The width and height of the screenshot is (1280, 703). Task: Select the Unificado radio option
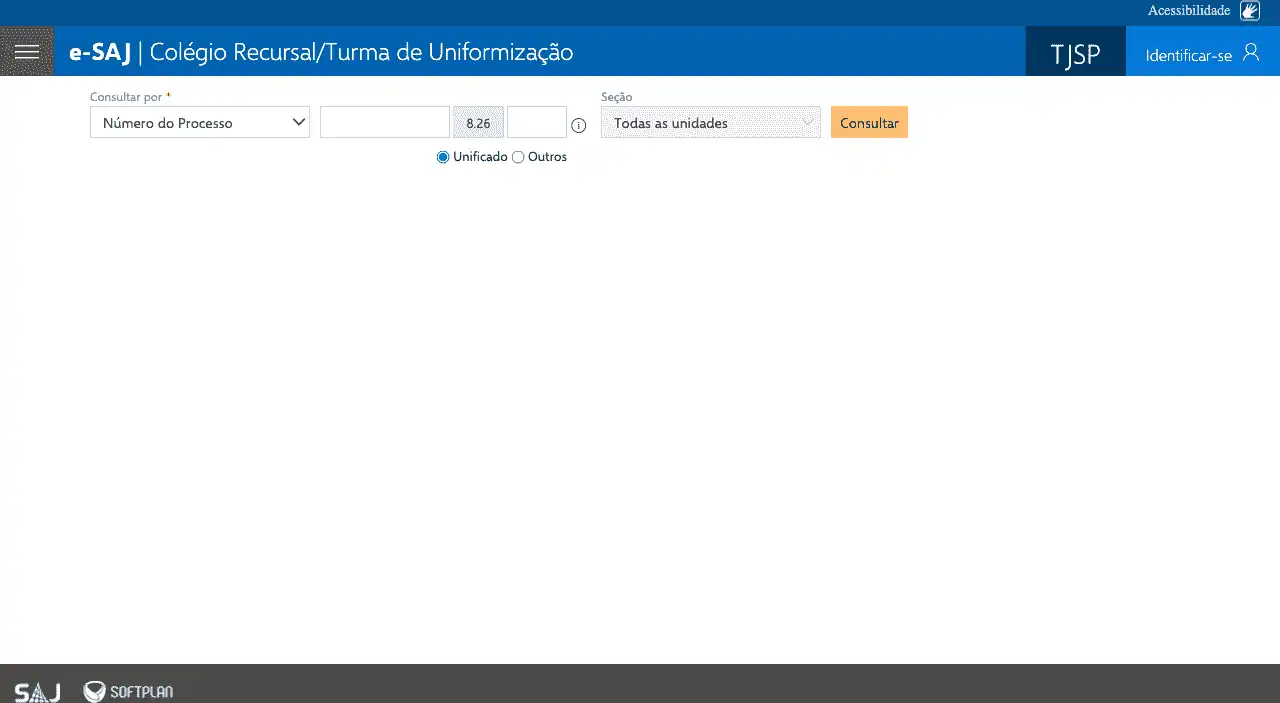(443, 157)
